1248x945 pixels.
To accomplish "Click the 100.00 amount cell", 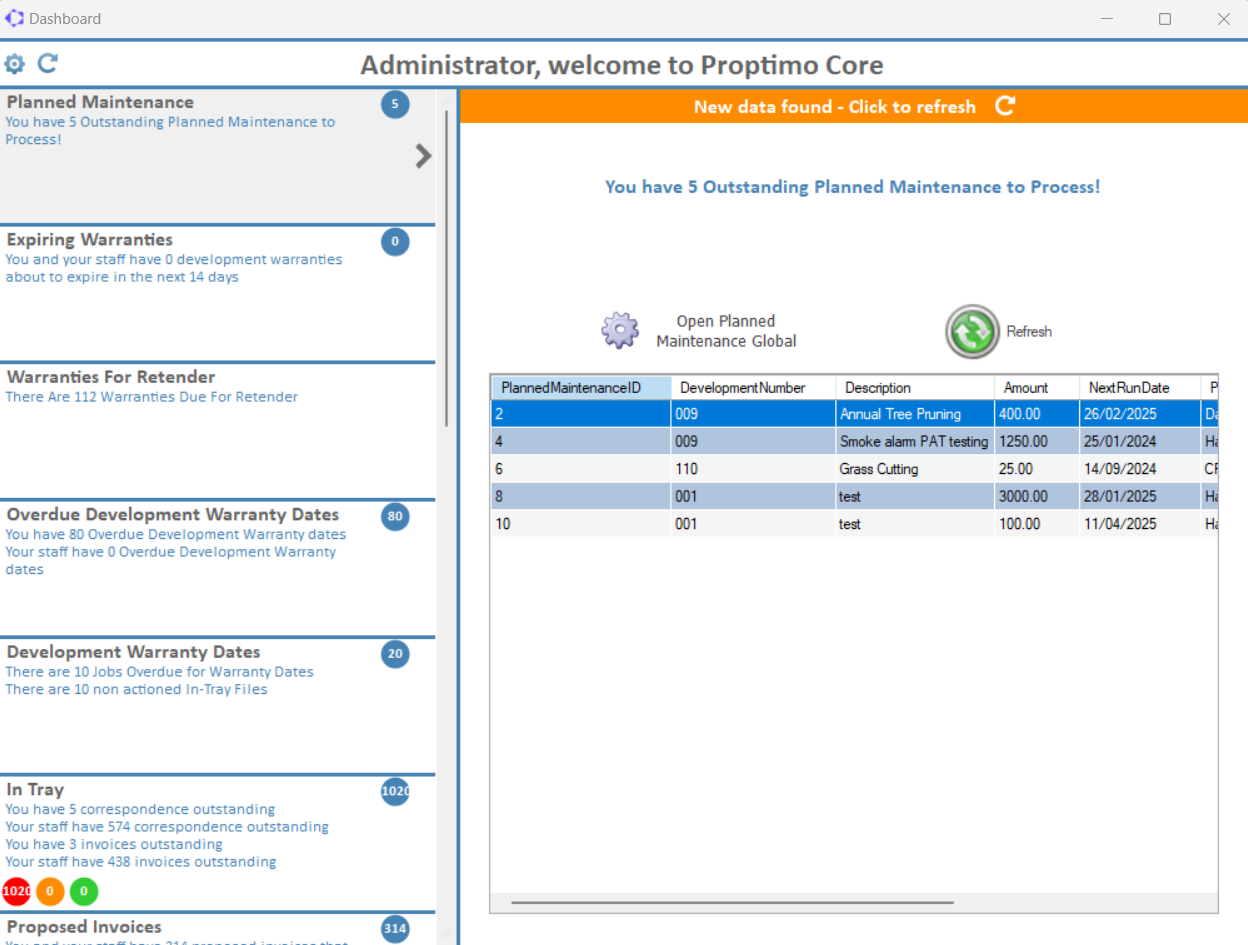I will [x=1037, y=524].
